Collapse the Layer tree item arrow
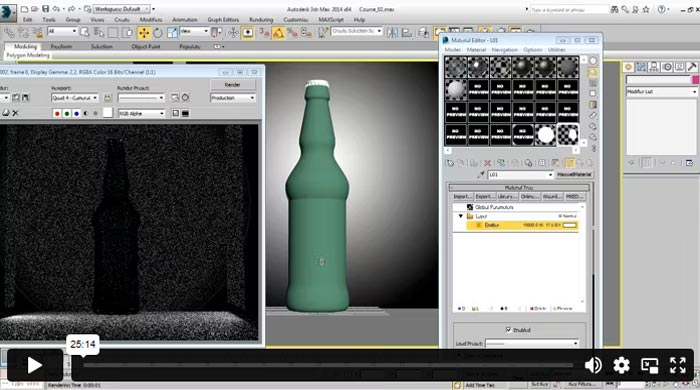This screenshot has width=700, height=390. tap(461, 216)
